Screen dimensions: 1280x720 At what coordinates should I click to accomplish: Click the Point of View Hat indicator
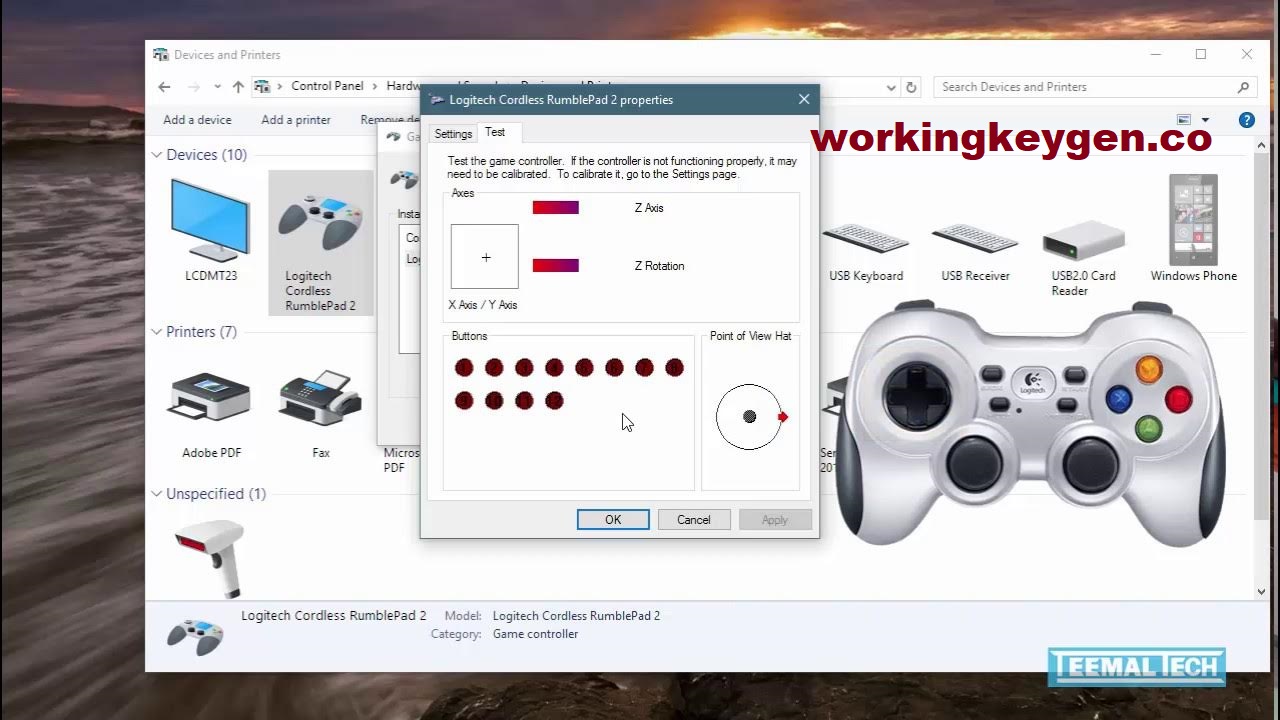coord(748,418)
